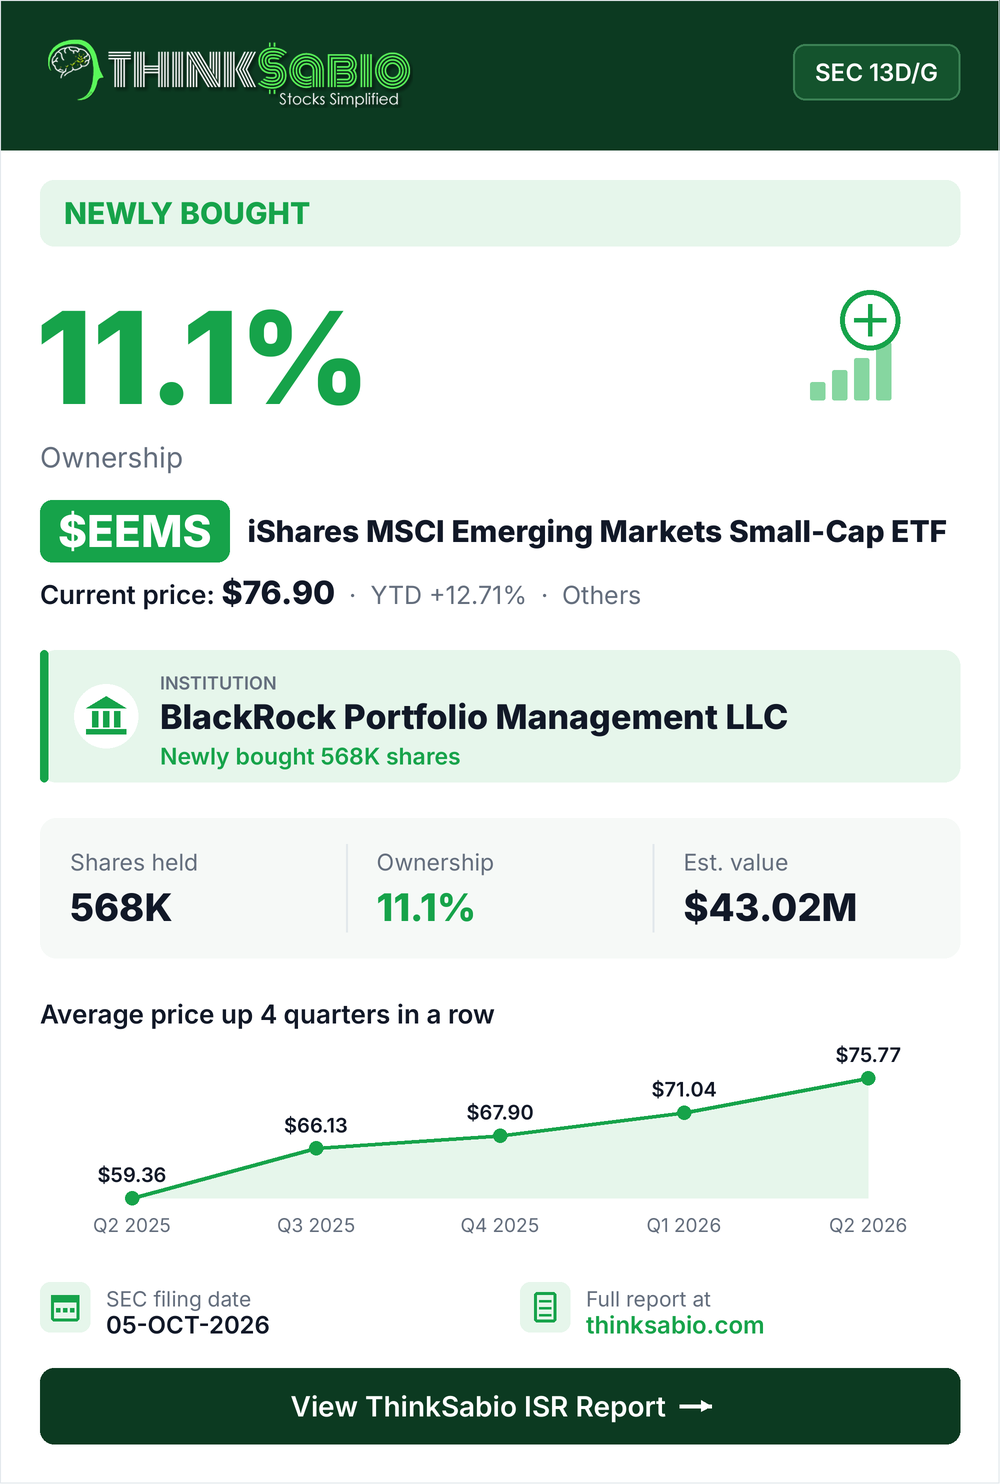Open the SEC 13D/G badge
This screenshot has height=1484, width=1000.
coord(876,72)
